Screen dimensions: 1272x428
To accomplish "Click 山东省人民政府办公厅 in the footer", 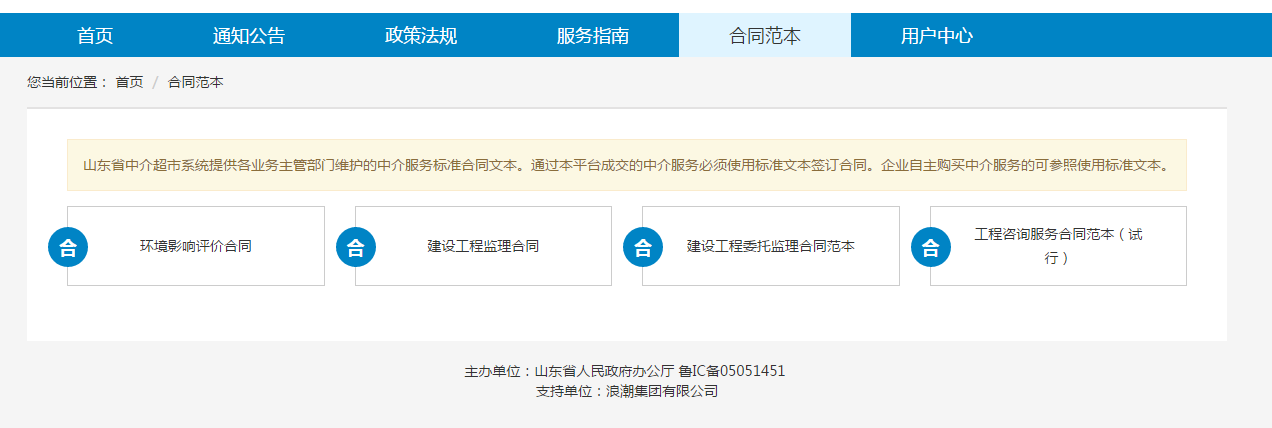I will pyautogui.click(x=604, y=371).
